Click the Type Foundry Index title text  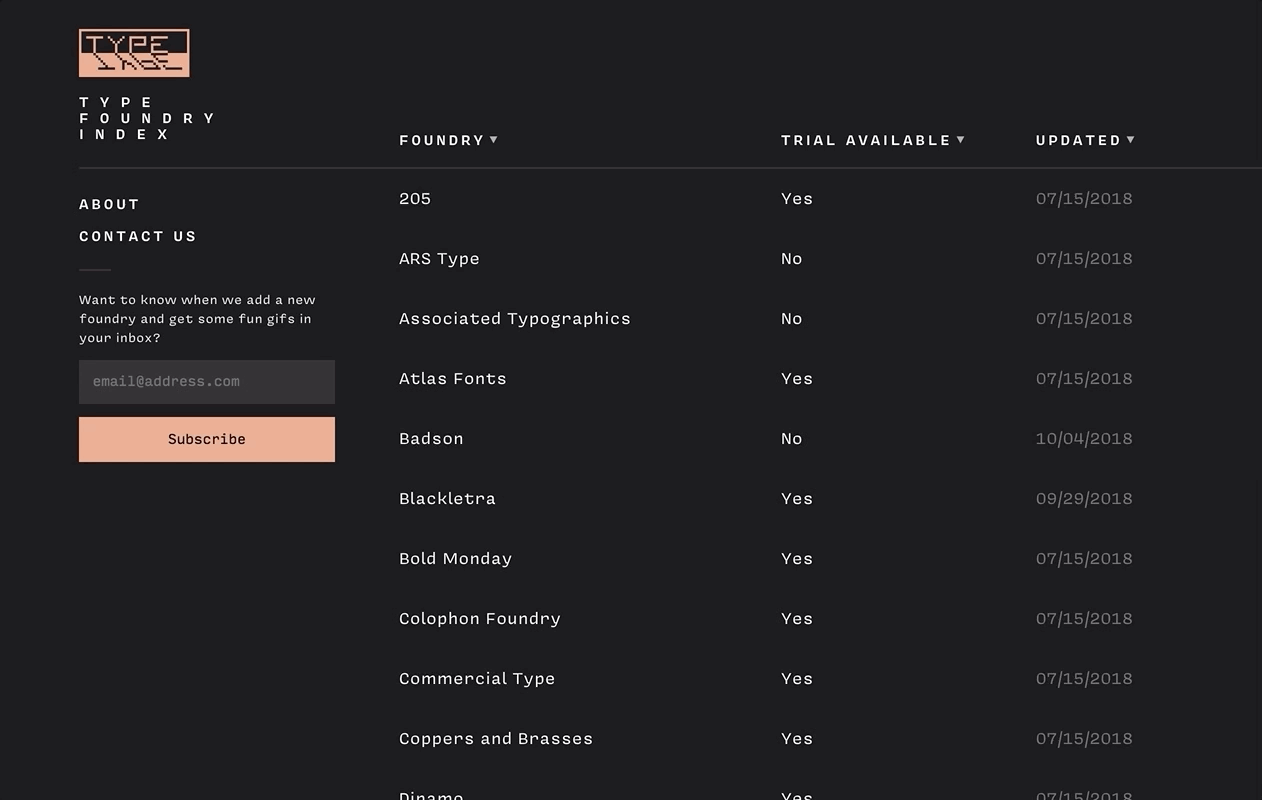pyautogui.click(x=146, y=118)
